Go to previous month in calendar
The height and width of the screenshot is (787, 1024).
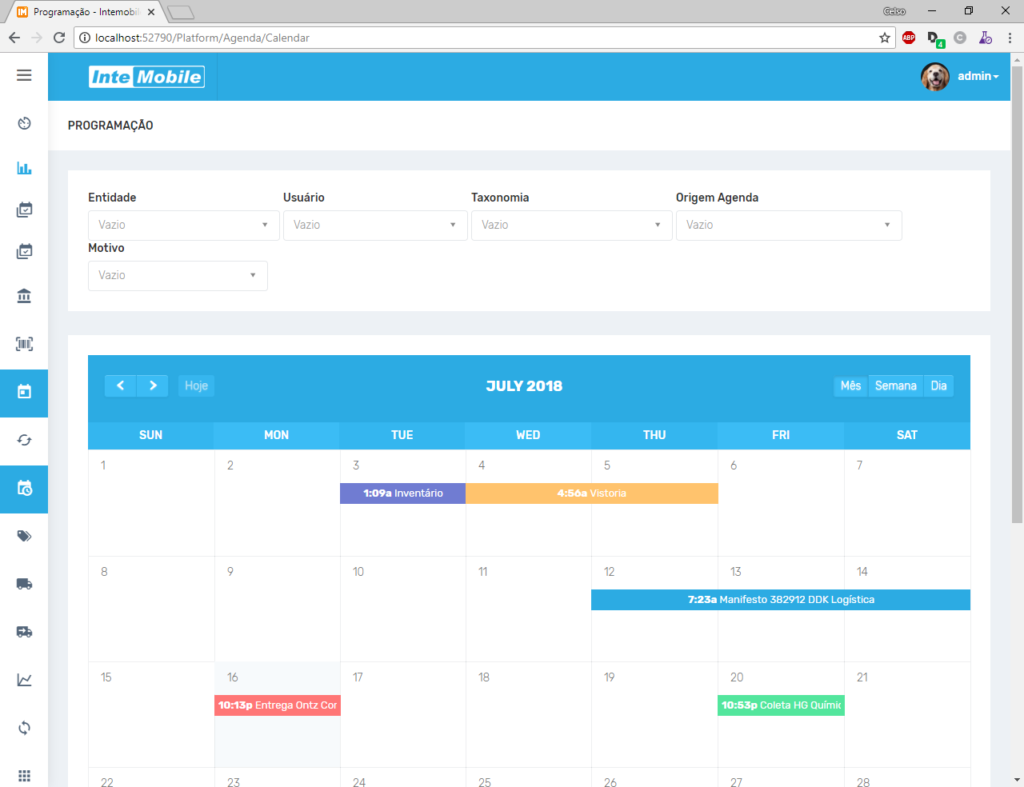(120, 386)
